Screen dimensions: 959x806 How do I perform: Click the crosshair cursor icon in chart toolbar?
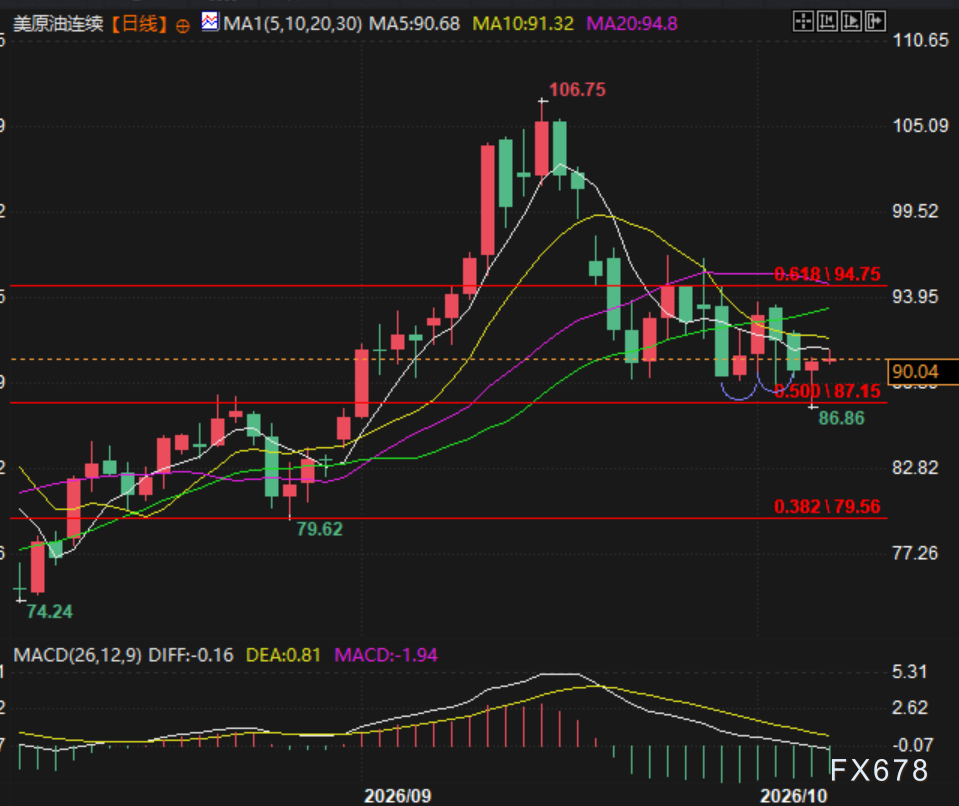point(803,21)
